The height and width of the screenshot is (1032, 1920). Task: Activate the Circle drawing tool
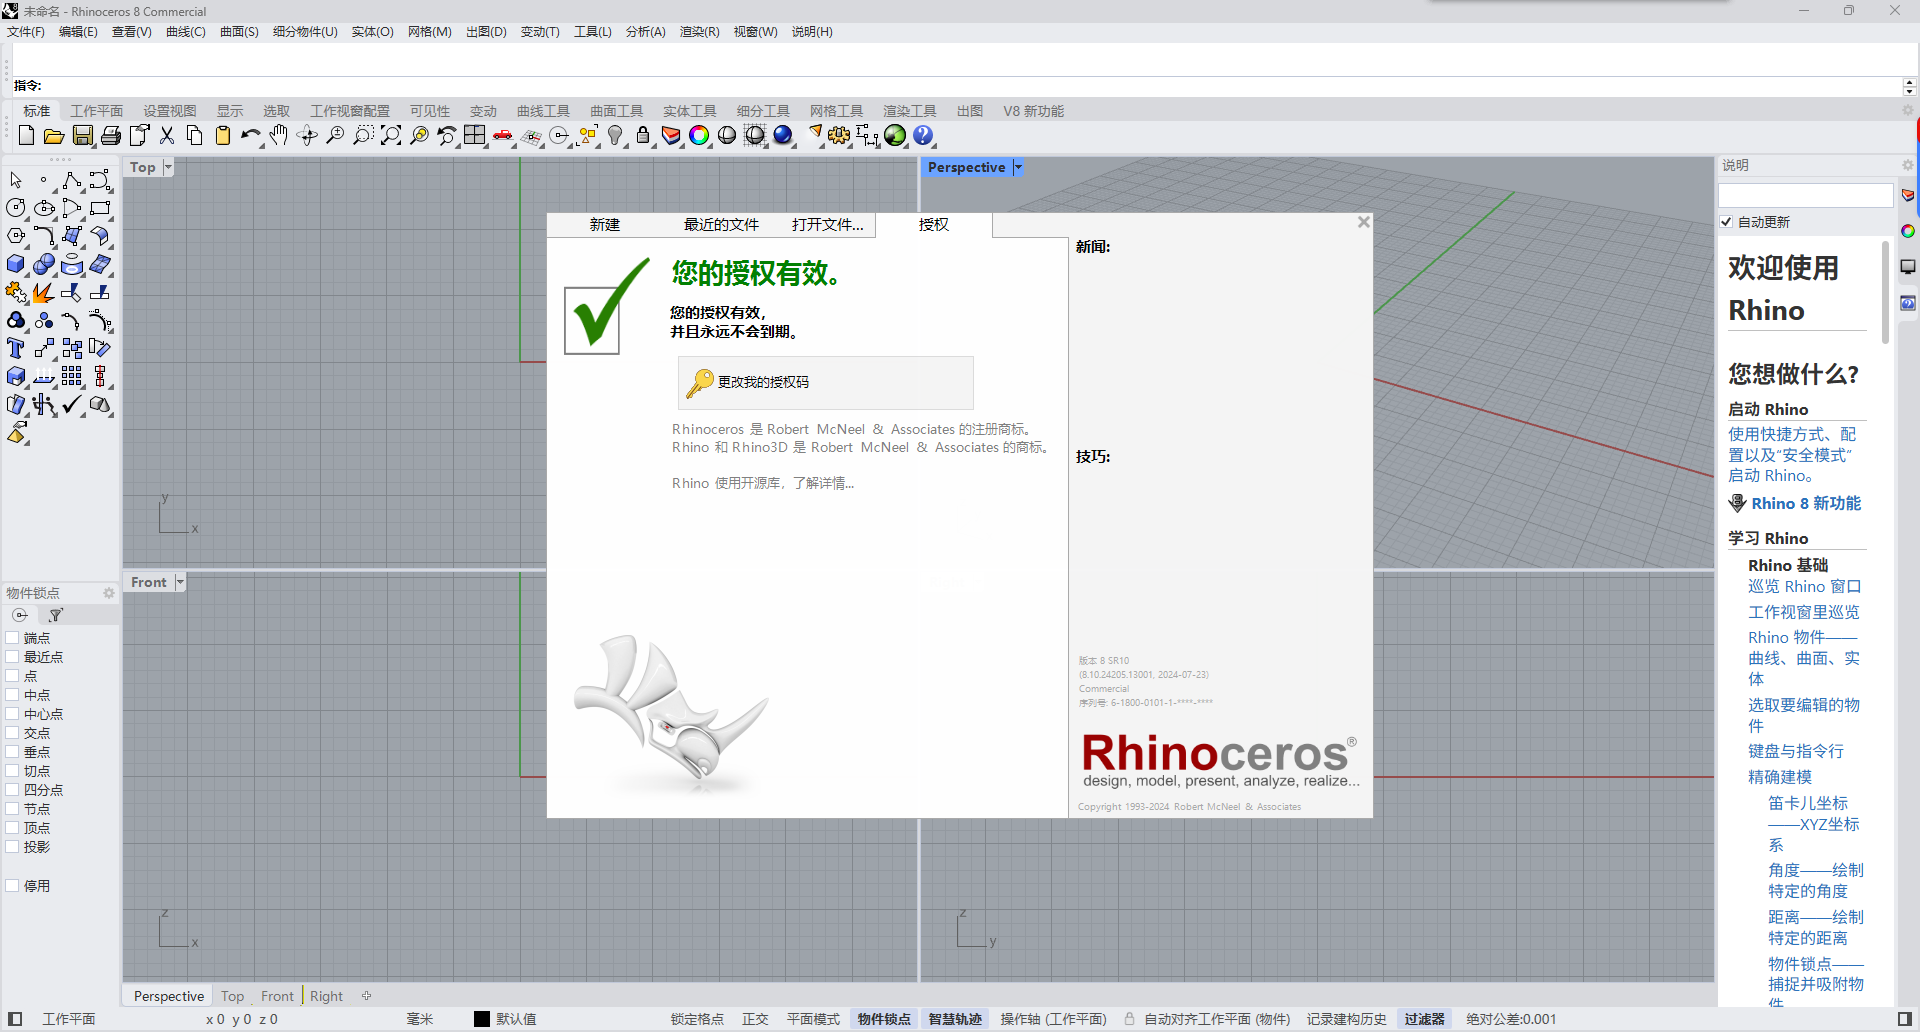pyautogui.click(x=15, y=208)
